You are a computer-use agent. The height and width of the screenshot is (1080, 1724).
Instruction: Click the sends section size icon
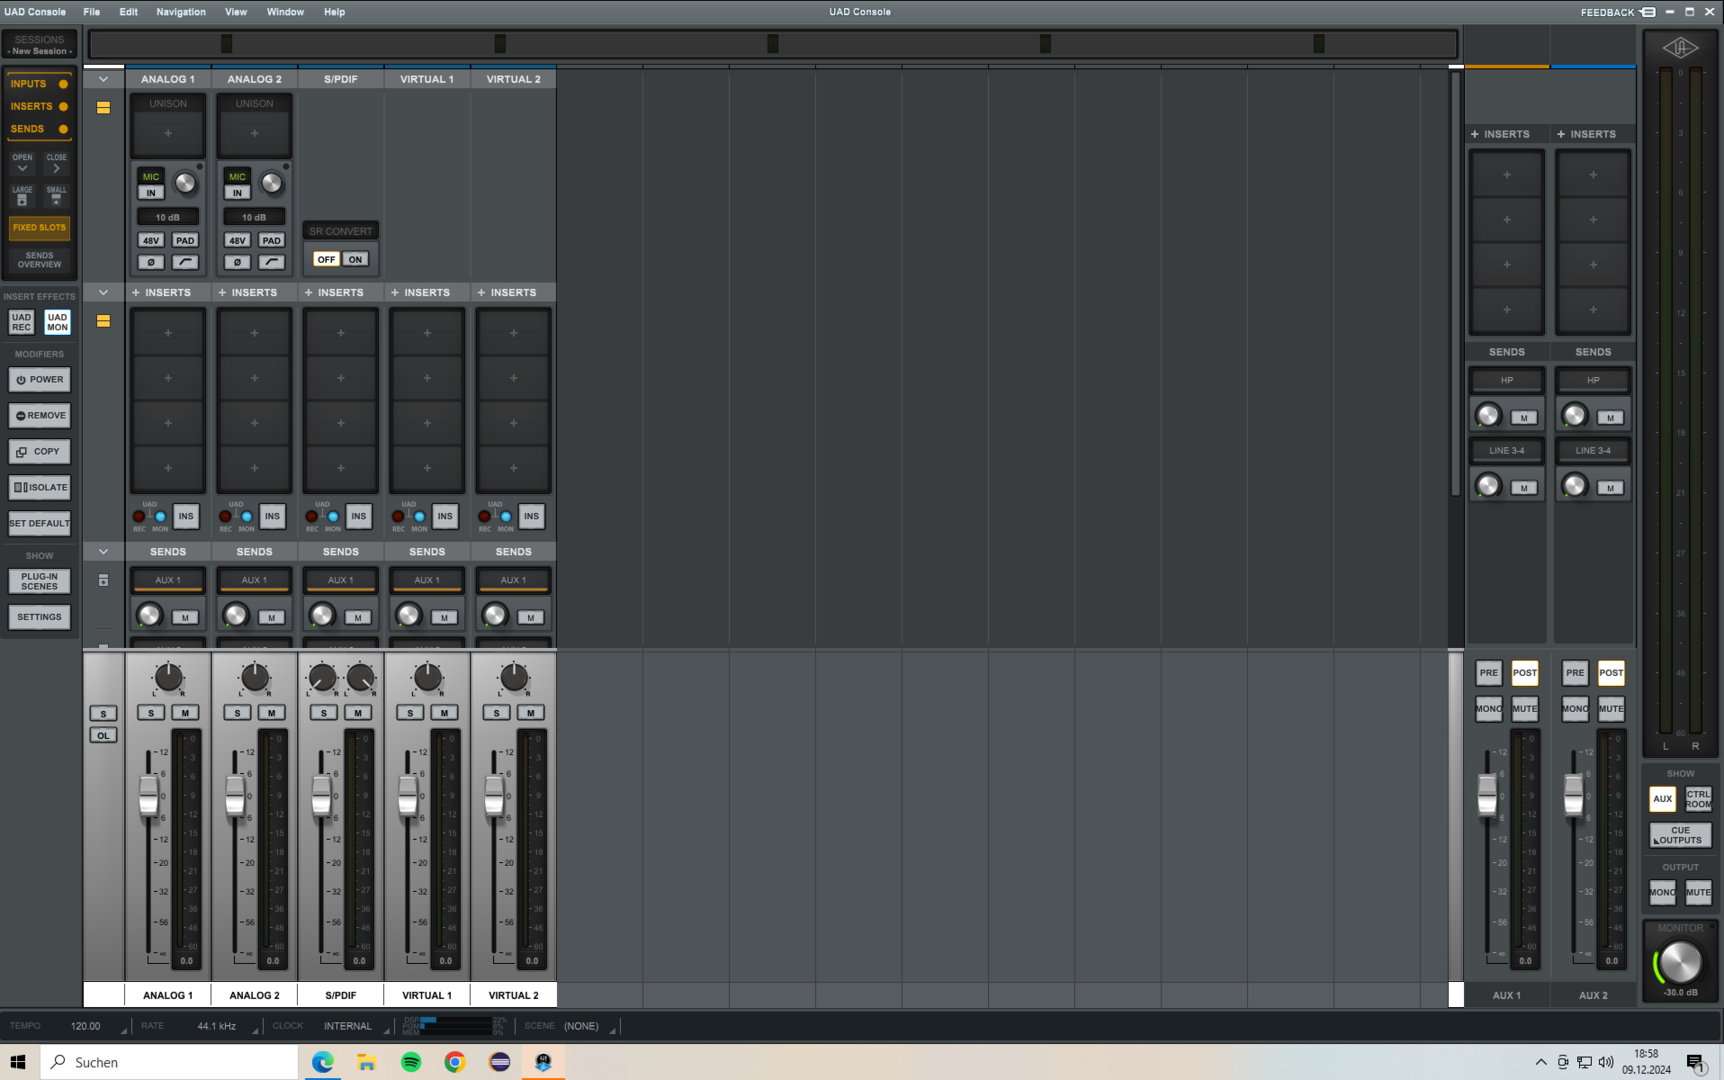tap(103, 580)
